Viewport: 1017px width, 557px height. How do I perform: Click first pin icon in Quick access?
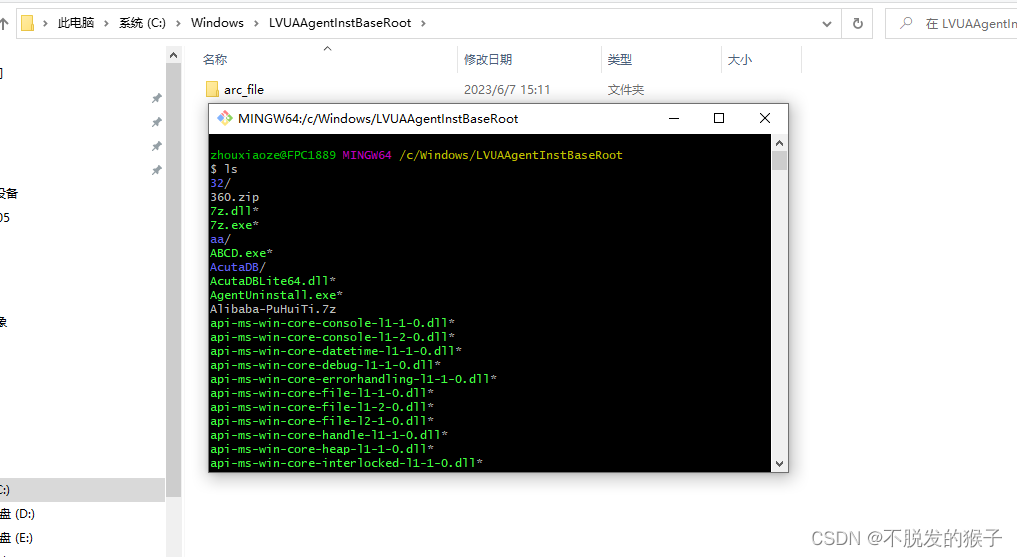pyautogui.click(x=156, y=98)
